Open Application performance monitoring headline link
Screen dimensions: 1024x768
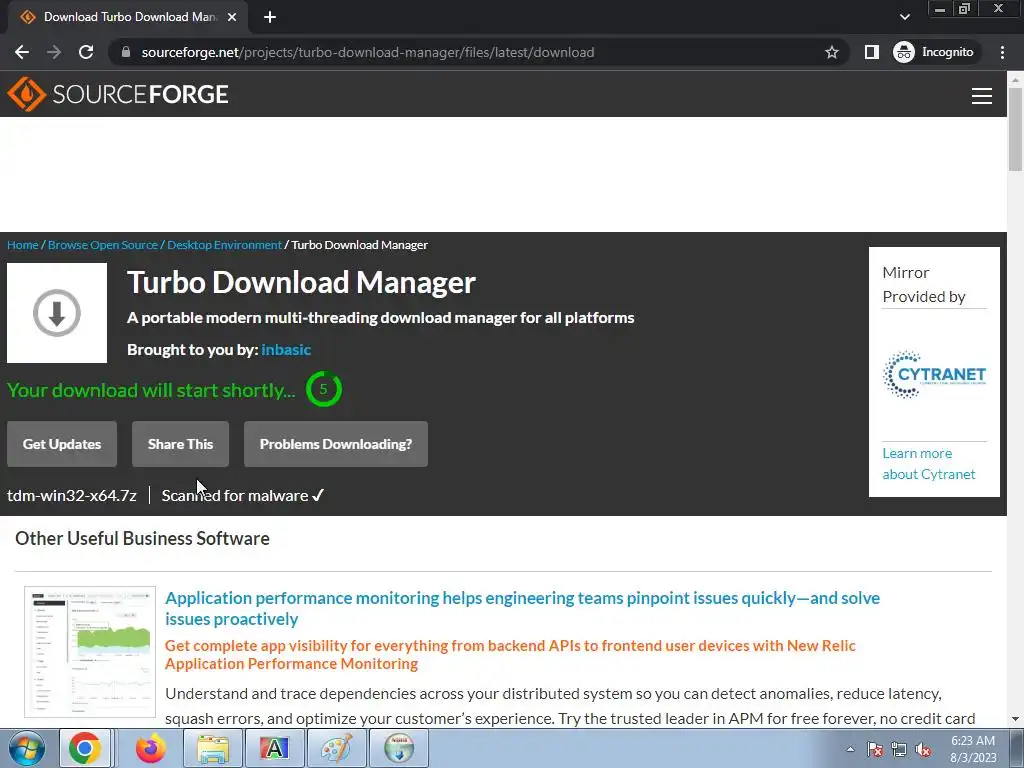pos(522,608)
